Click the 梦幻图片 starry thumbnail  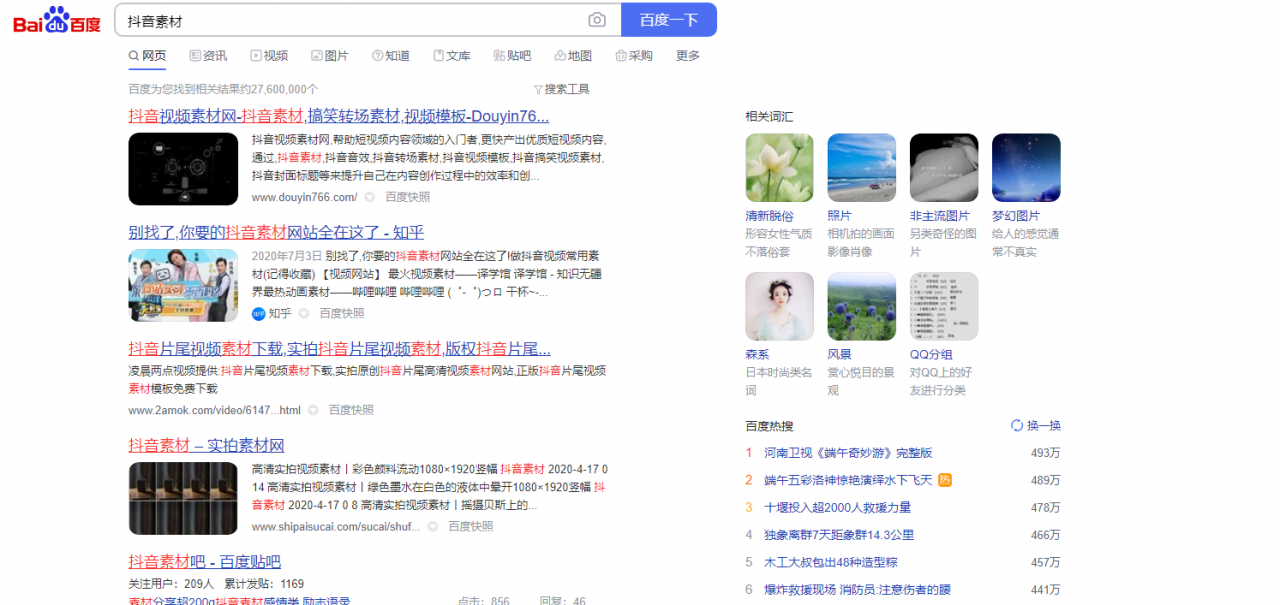pyautogui.click(x=1026, y=168)
